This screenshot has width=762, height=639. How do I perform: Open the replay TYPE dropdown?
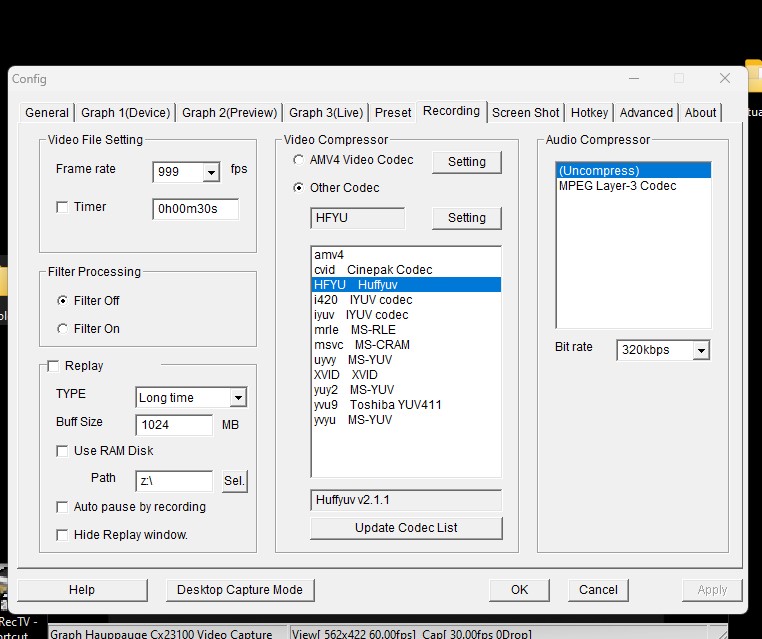click(x=238, y=397)
